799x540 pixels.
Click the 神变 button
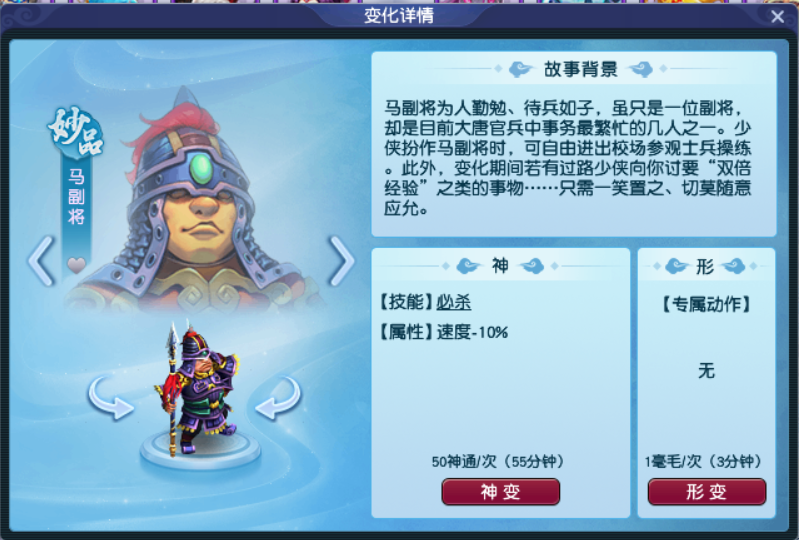[500, 492]
